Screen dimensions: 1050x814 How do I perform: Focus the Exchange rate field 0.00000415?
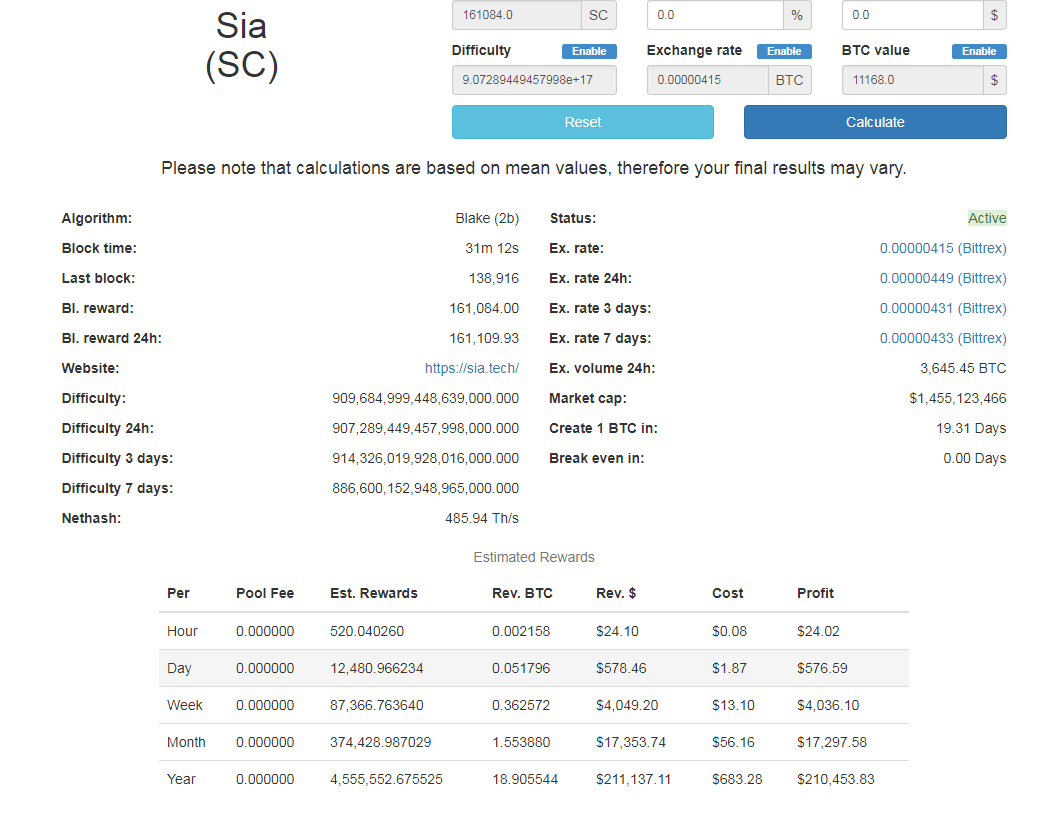(x=707, y=80)
